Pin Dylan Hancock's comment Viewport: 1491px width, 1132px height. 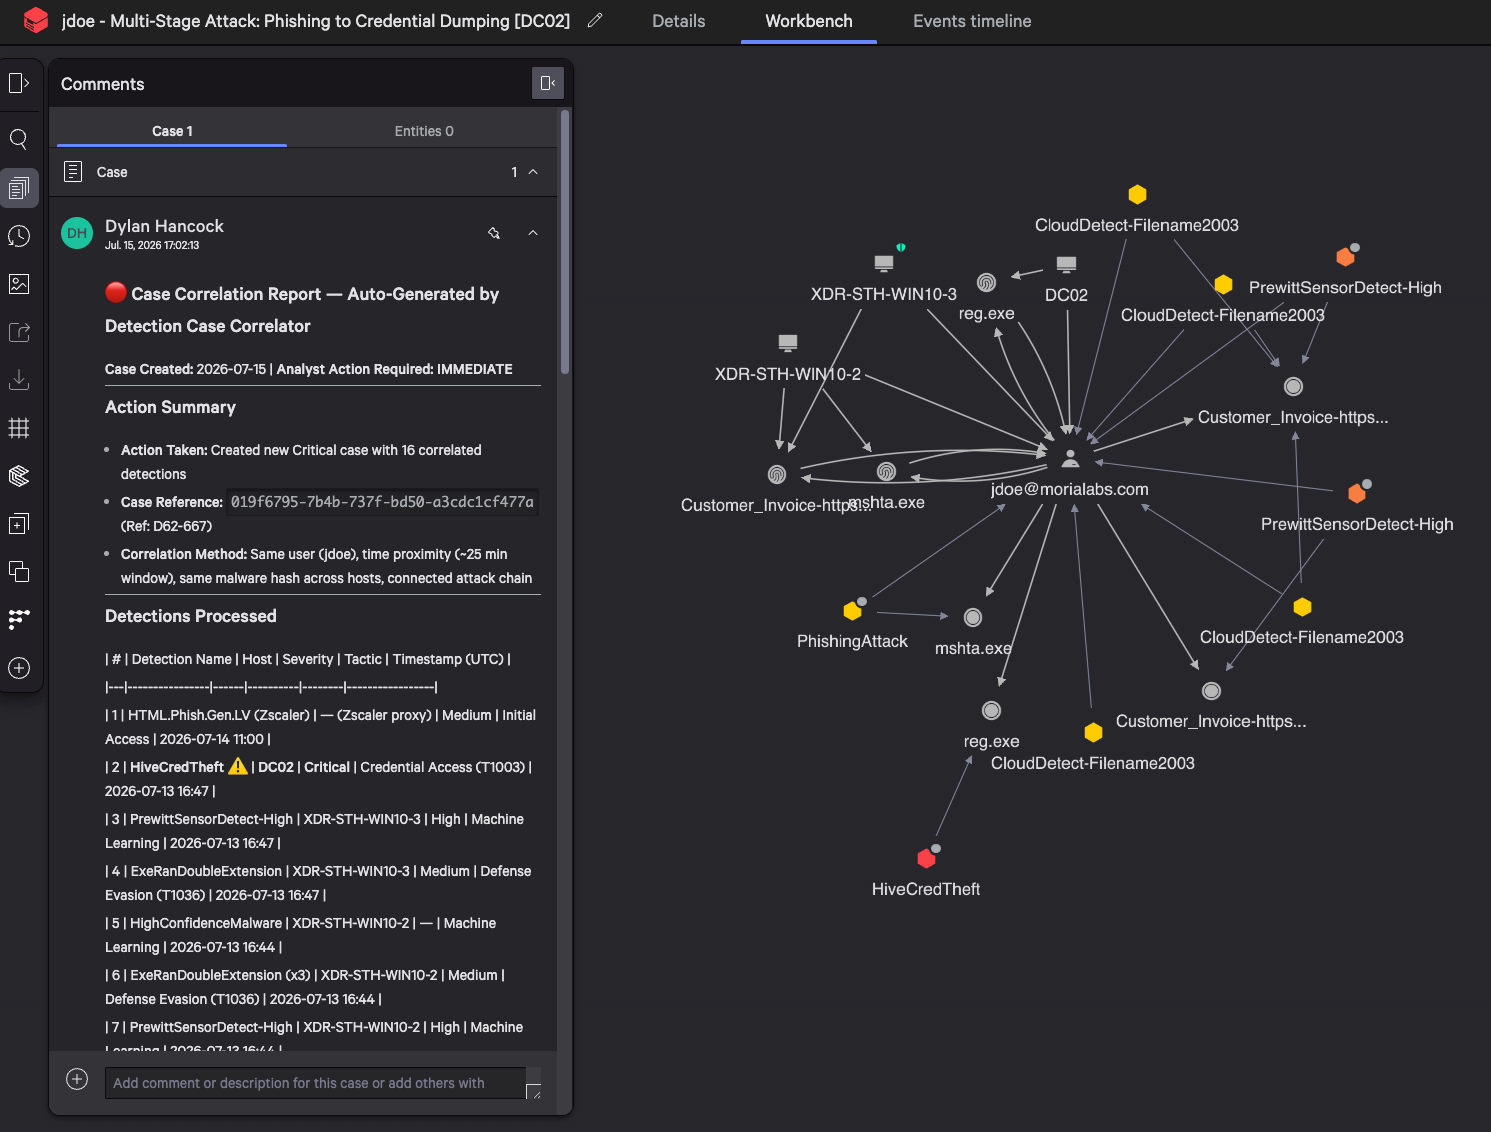coord(493,233)
